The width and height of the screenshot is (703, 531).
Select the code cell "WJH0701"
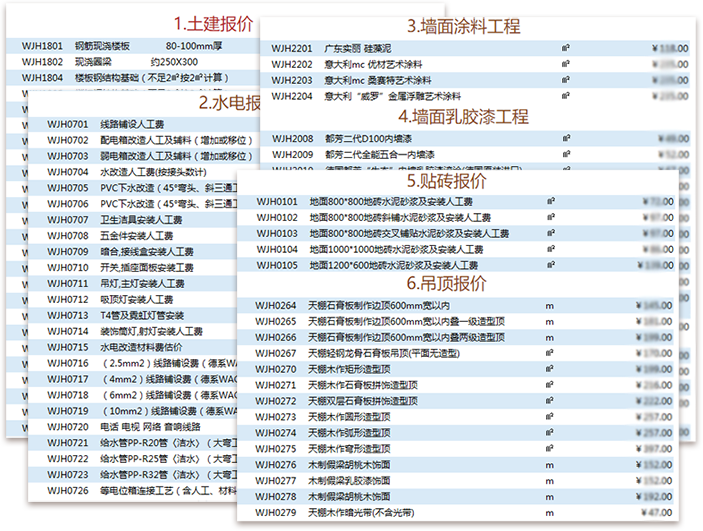pos(68,124)
